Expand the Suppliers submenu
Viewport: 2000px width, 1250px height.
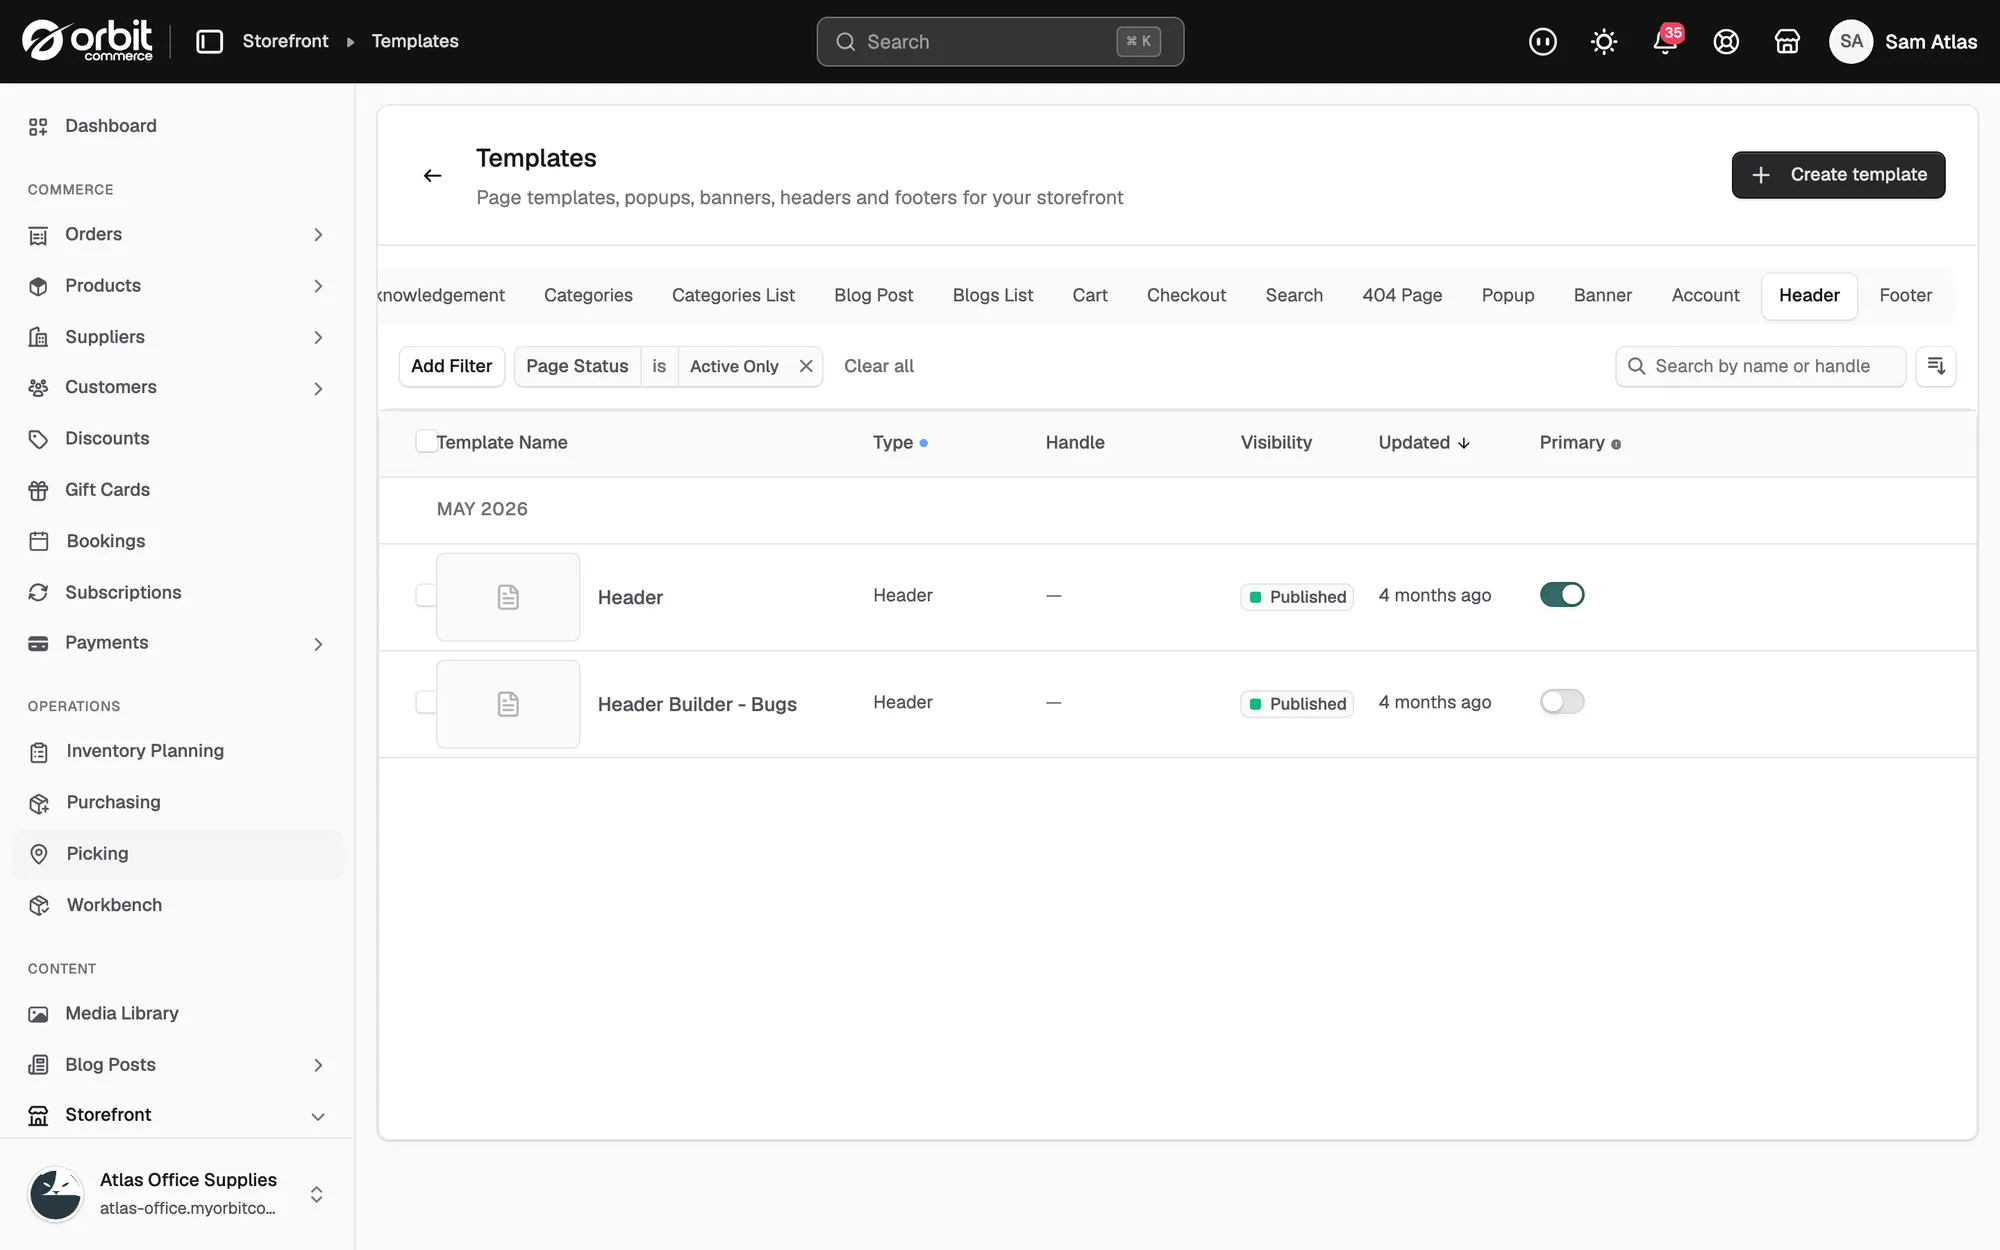(318, 337)
